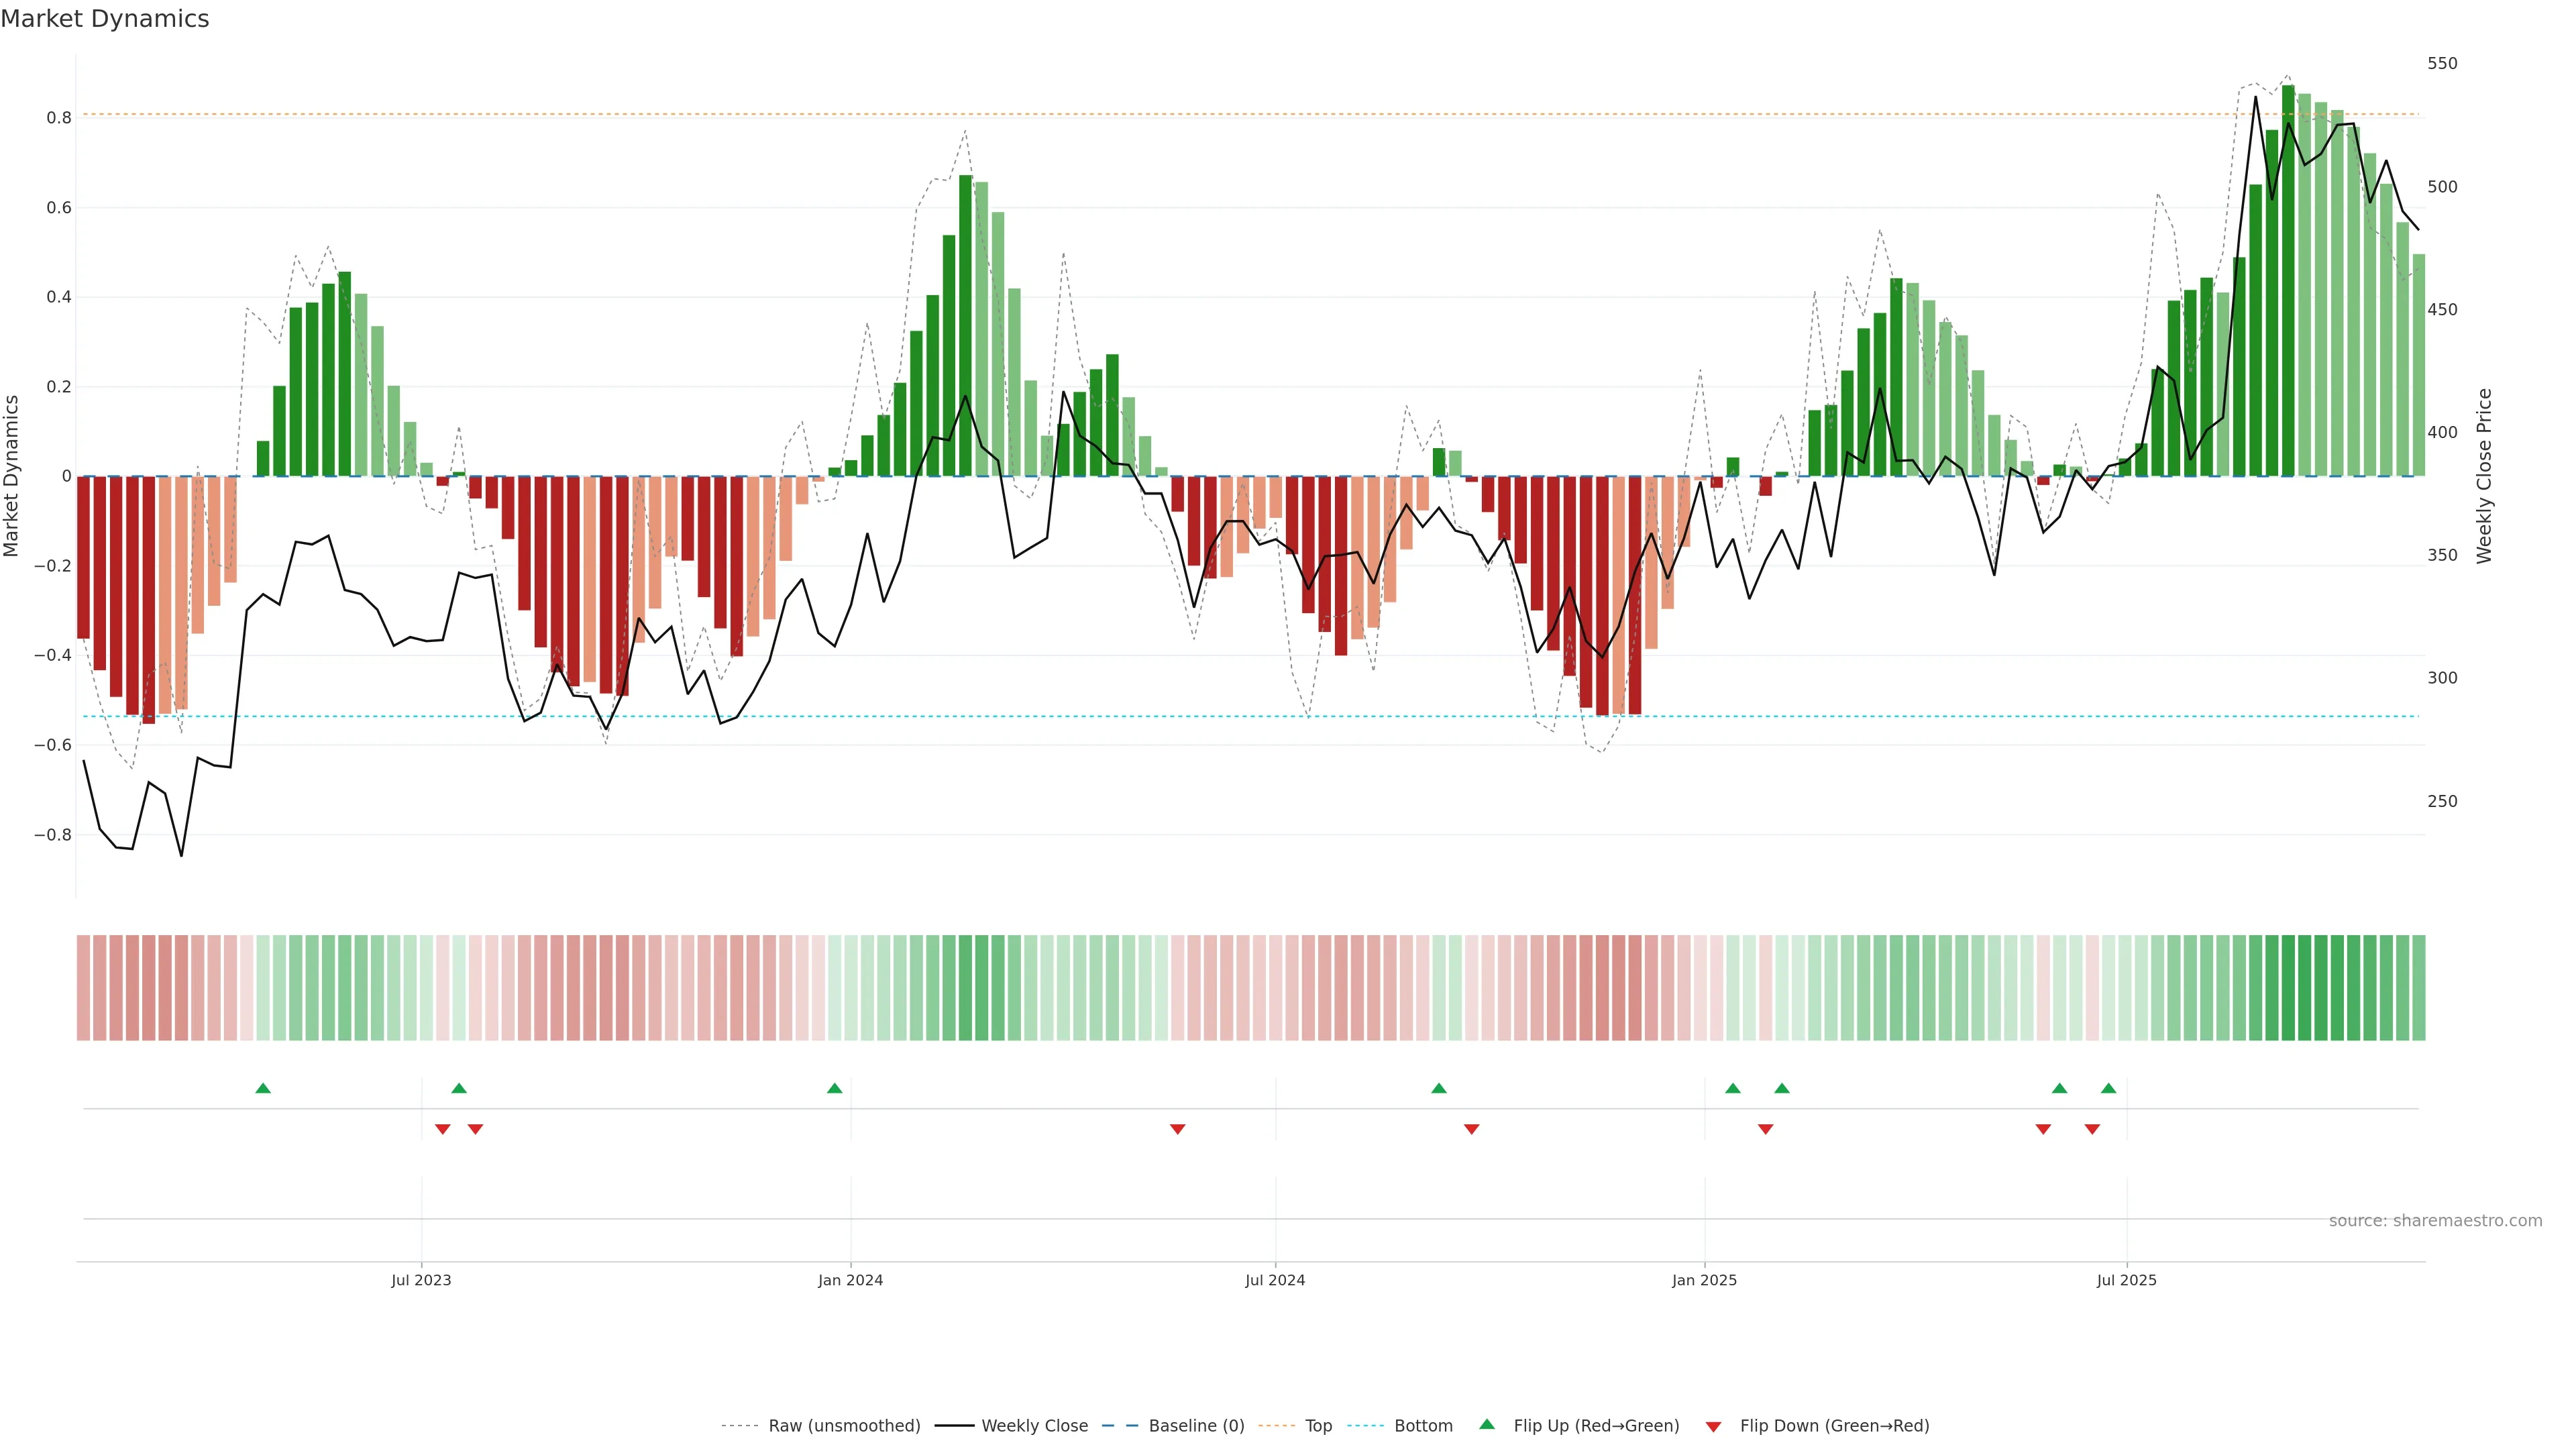Click the Top legend label
Screen dimensions: 2576x1449
coord(1318,1426)
